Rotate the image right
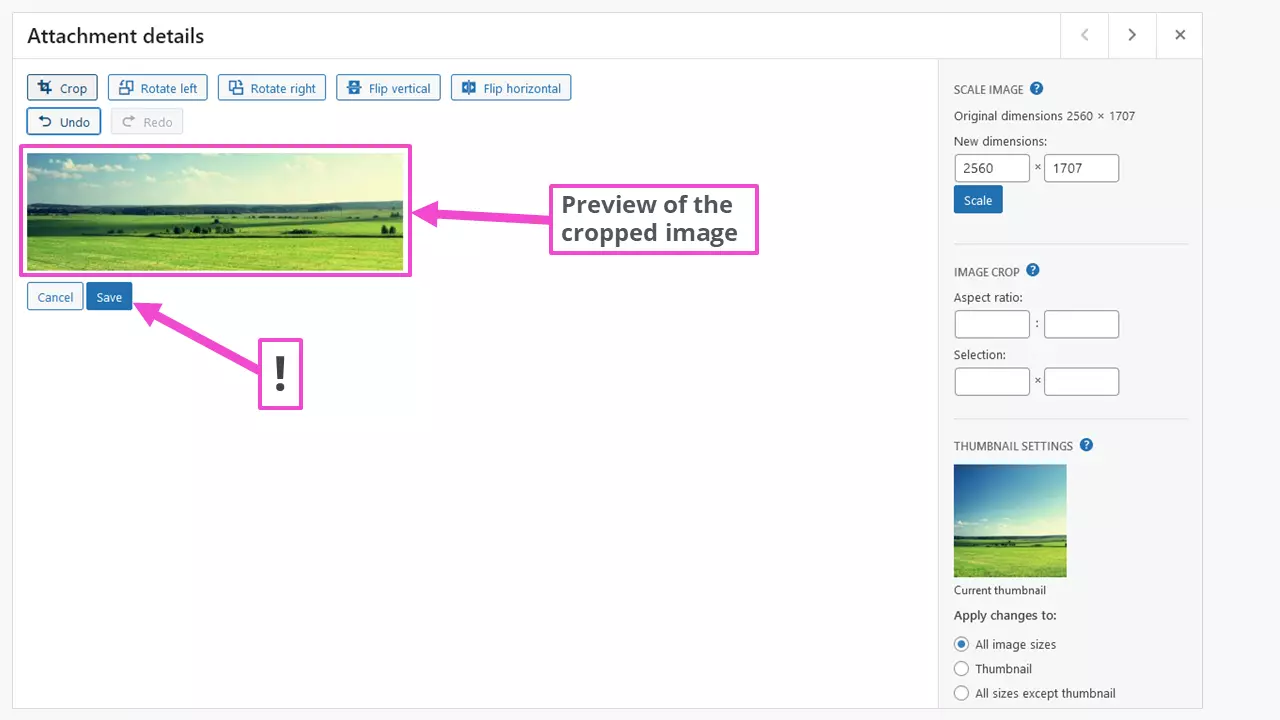 [x=271, y=87]
